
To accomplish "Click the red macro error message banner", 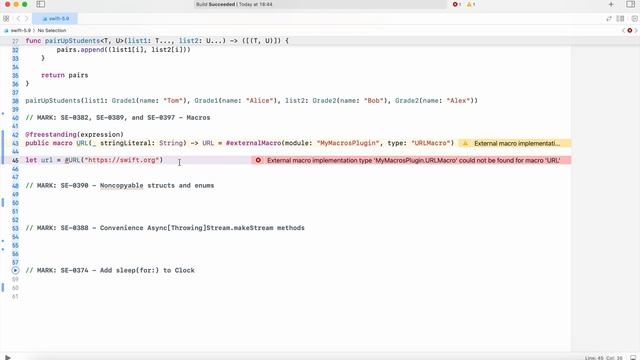I will (411, 160).
